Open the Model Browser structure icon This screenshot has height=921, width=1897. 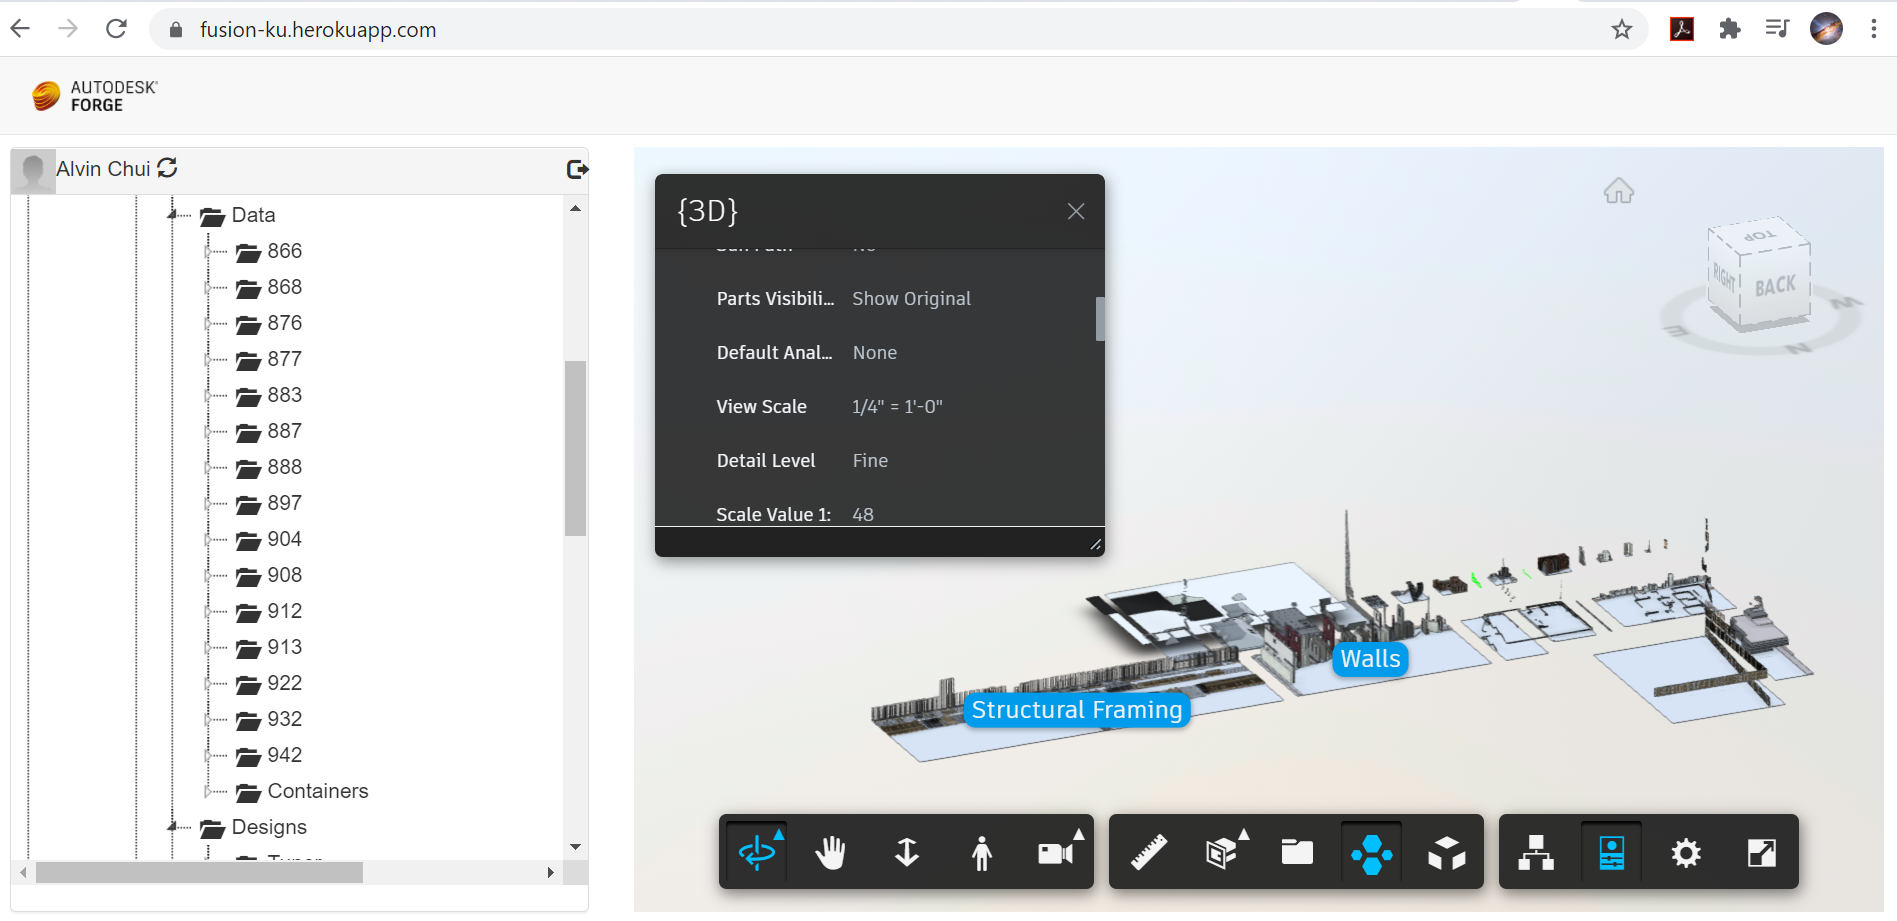tap(1535, 853)
